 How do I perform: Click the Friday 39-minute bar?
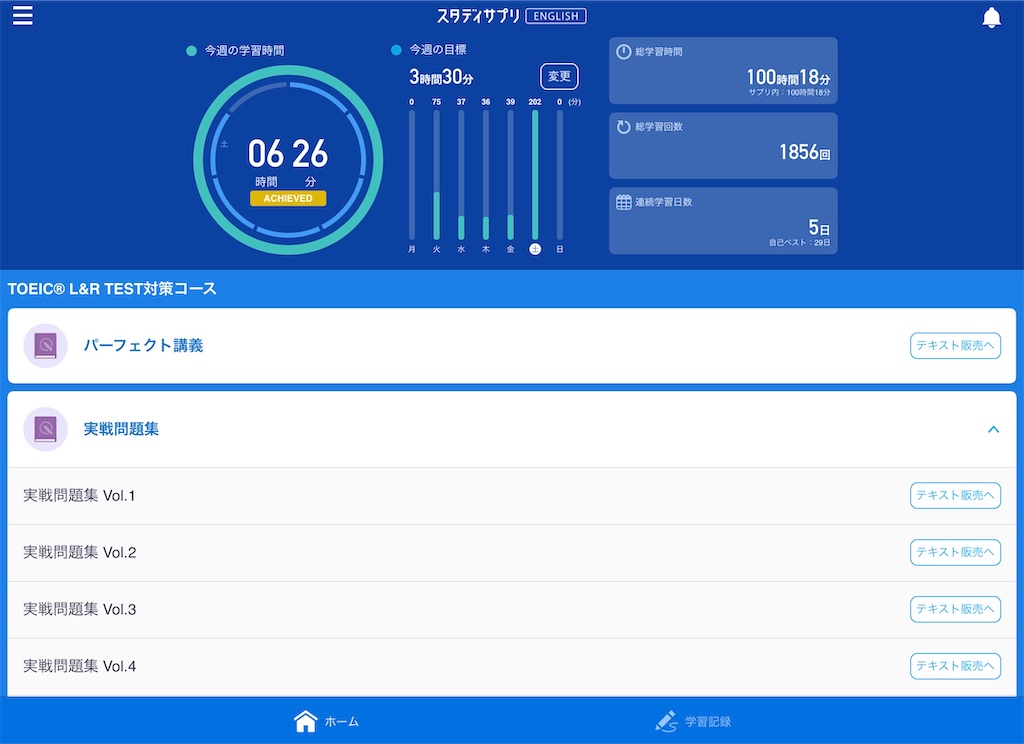pos(510,174)
